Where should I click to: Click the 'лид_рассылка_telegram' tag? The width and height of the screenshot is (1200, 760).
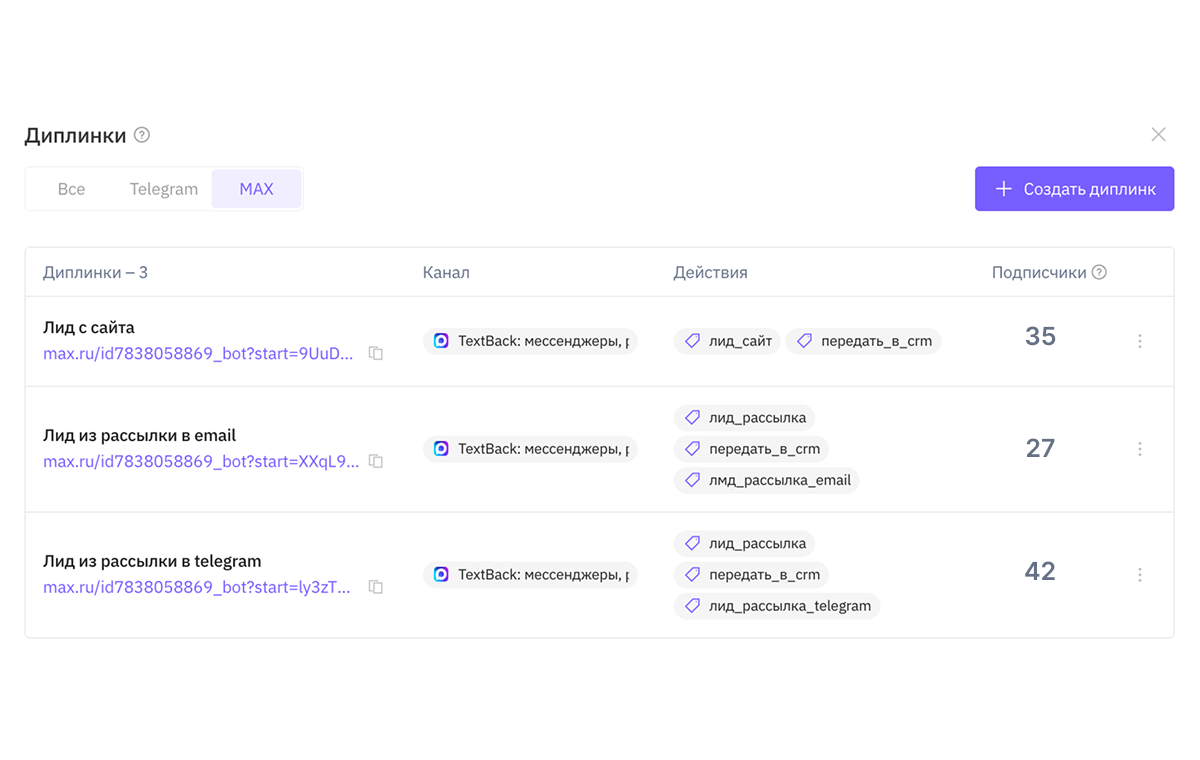click(x=777, y=606)
